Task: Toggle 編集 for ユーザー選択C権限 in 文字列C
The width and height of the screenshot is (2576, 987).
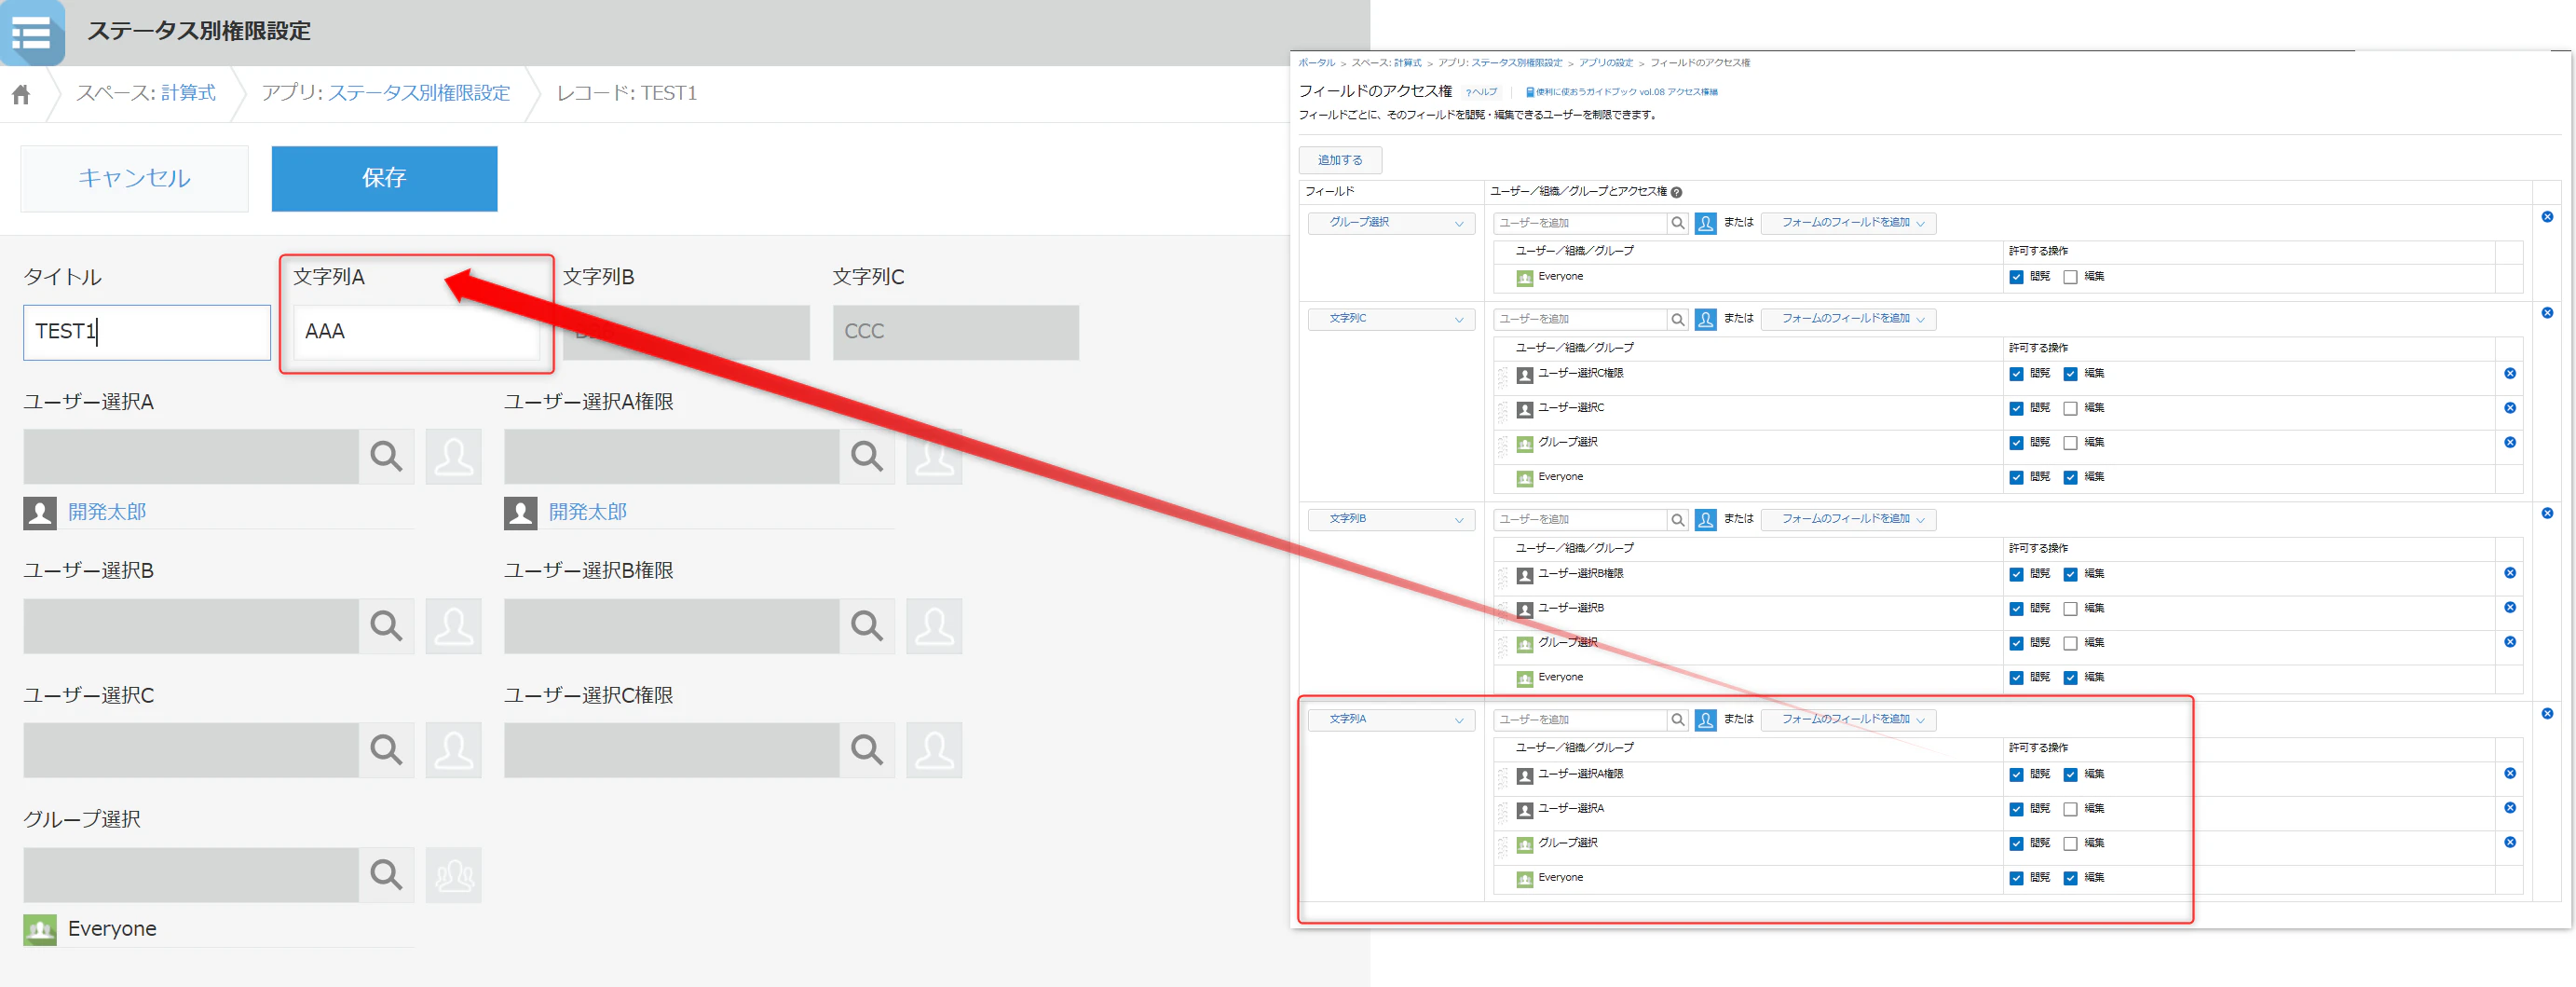Action: [2070, 375]
